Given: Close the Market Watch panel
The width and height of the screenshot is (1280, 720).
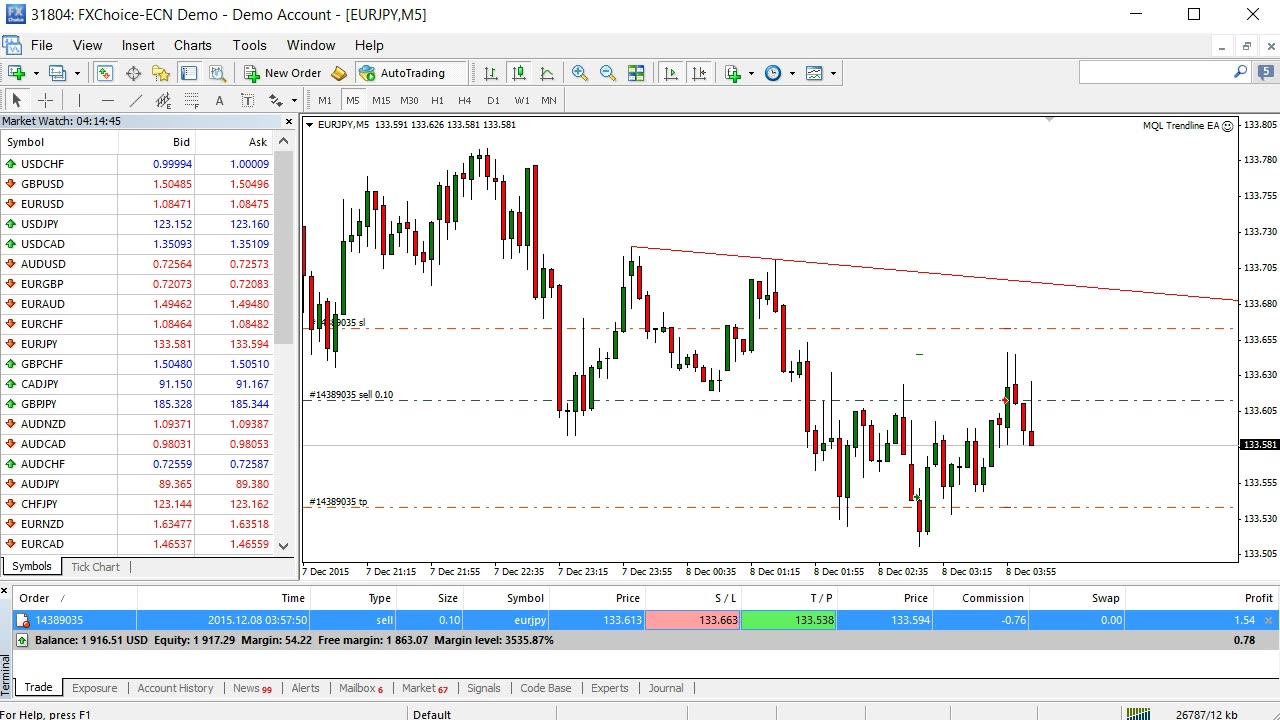Looking at the screenshot, I should point(289,121).
